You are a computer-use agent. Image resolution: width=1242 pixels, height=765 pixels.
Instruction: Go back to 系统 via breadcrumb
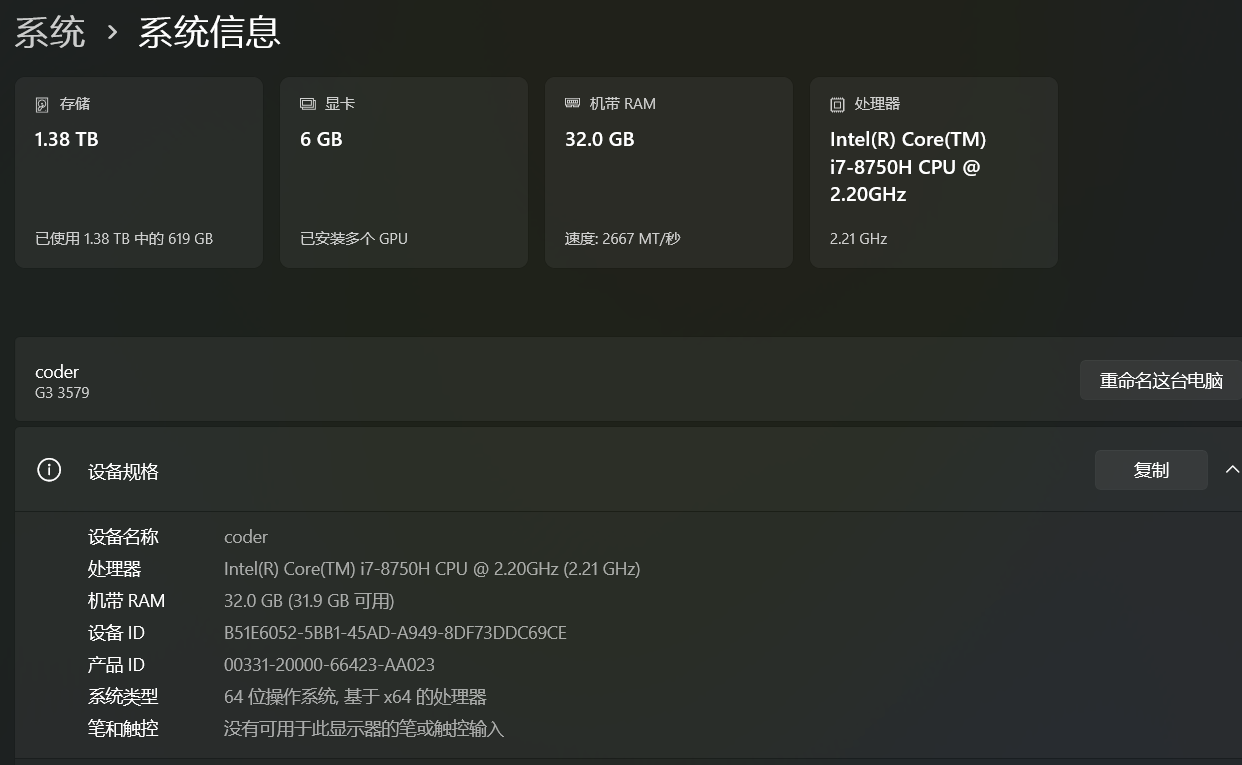coord(50,32)
